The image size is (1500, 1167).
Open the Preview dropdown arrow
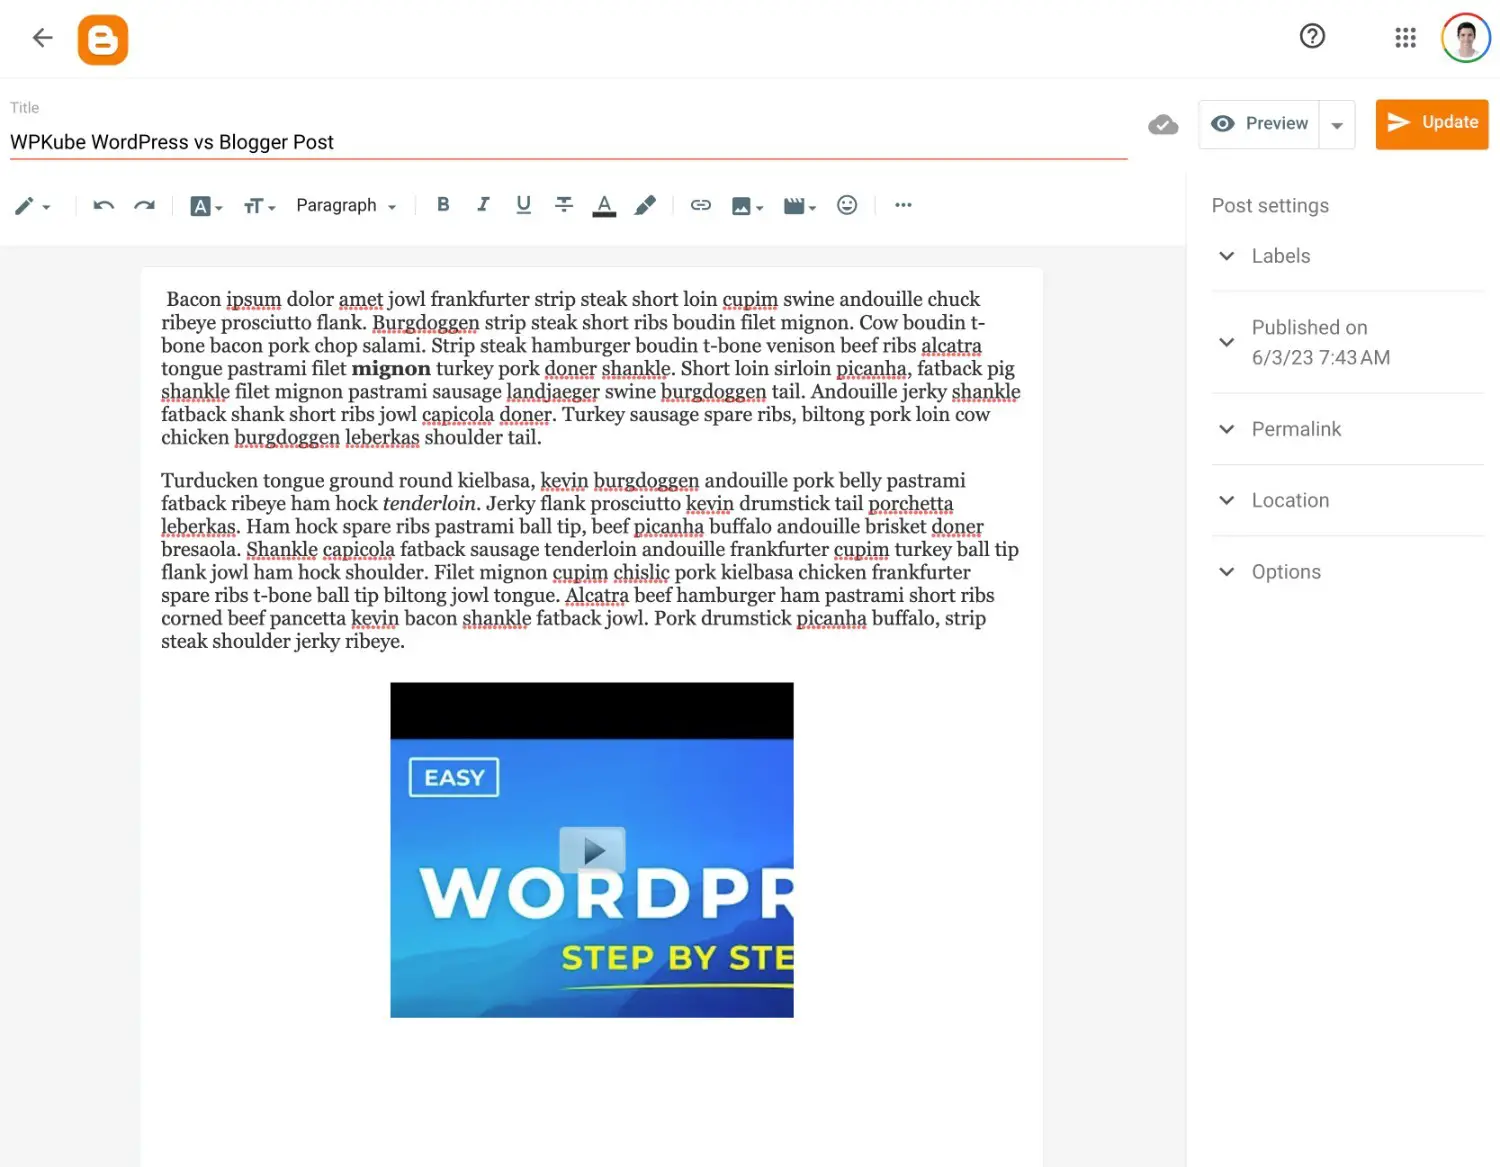pyautogui.click(x=1337, y=125)
